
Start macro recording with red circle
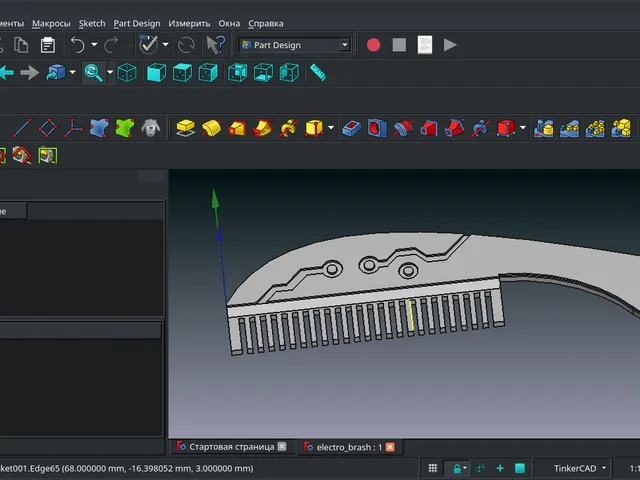373,45
